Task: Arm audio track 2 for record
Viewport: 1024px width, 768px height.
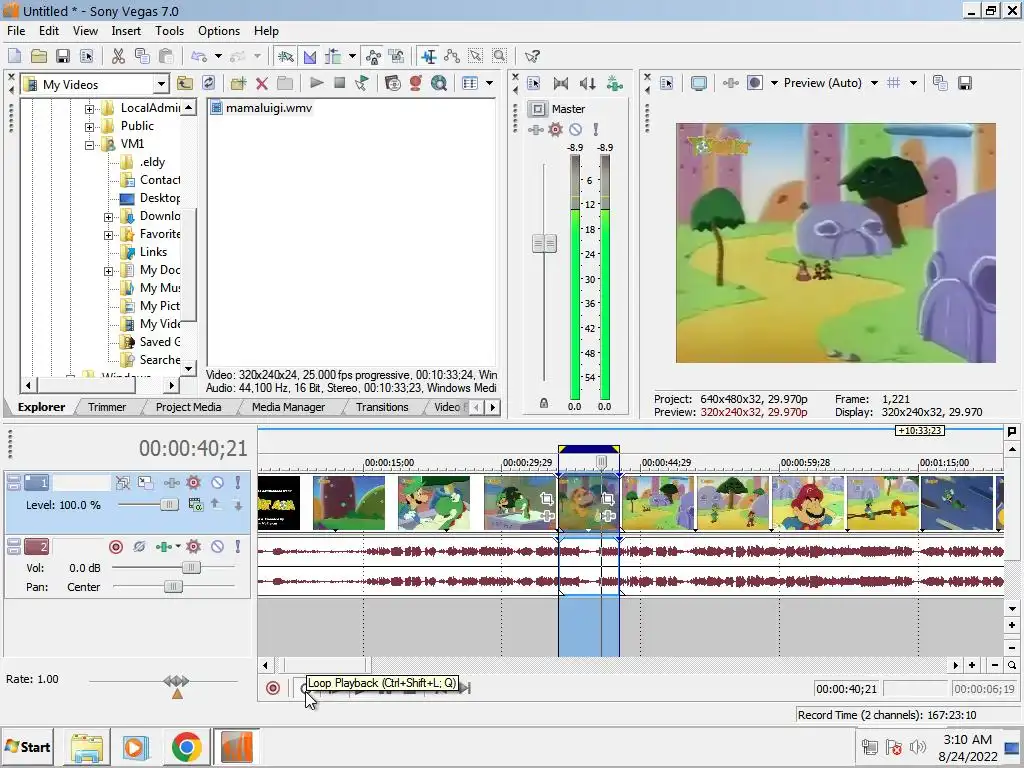Action: point(116,547)
